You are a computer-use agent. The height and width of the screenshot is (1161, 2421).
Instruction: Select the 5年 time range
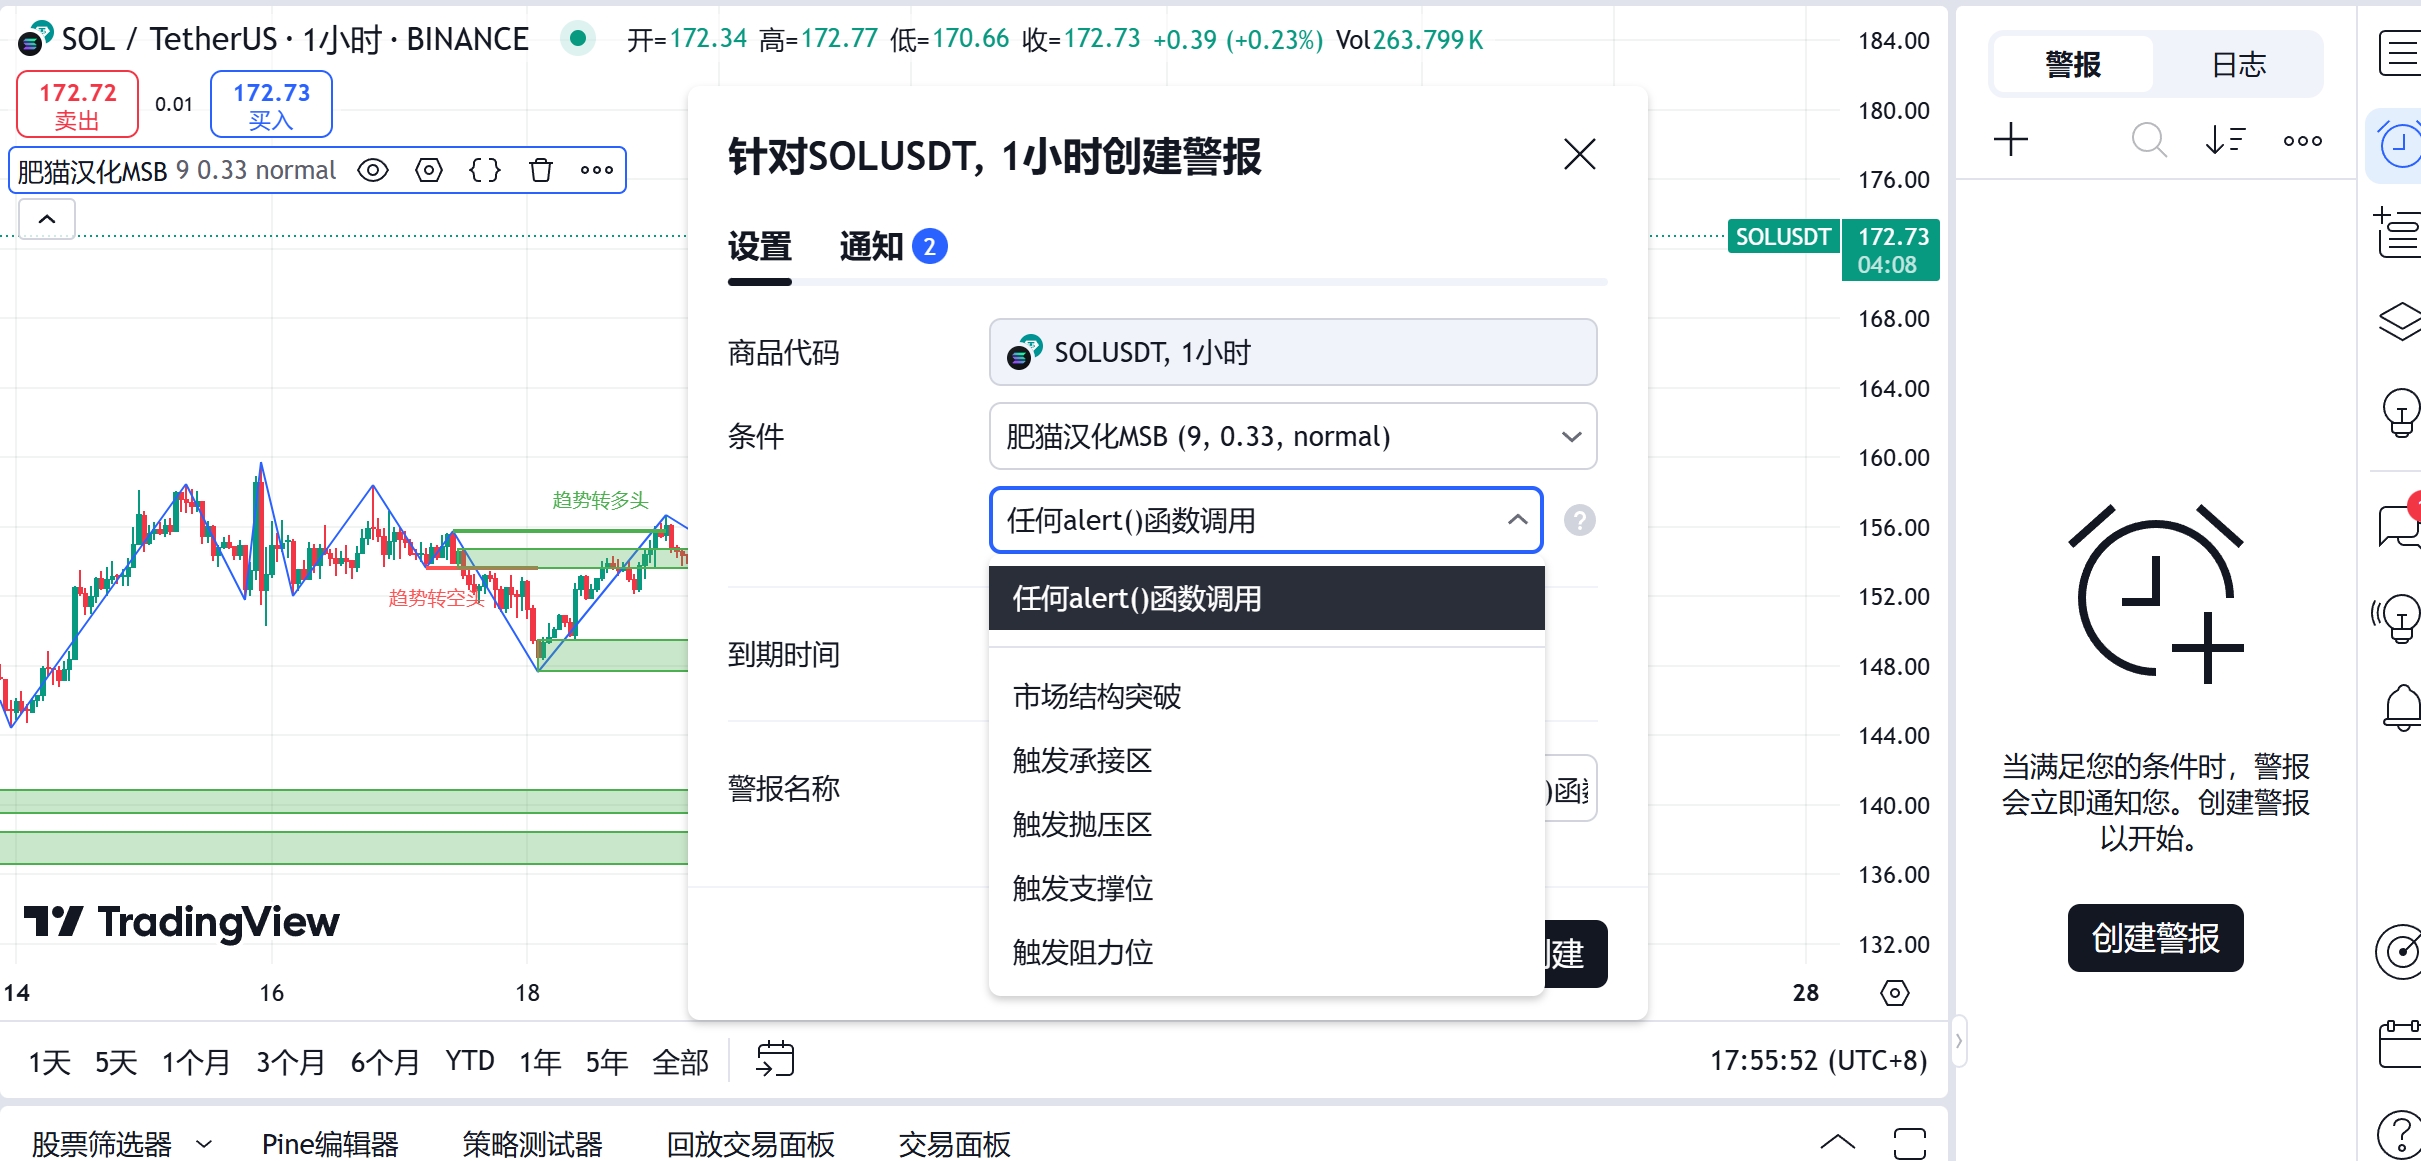(x=607, y=1061)
